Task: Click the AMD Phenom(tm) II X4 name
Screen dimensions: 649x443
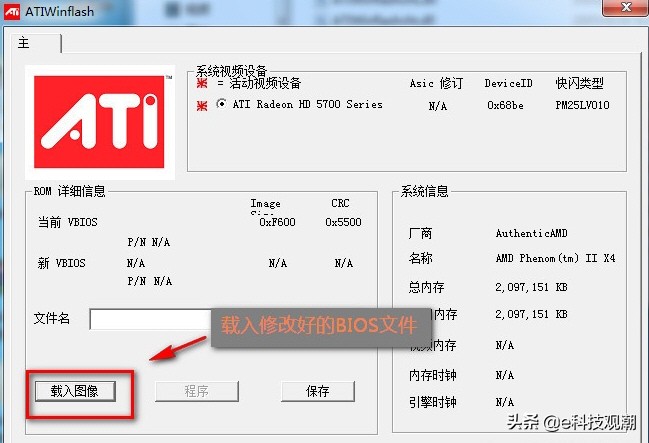Action: [555, 258]
